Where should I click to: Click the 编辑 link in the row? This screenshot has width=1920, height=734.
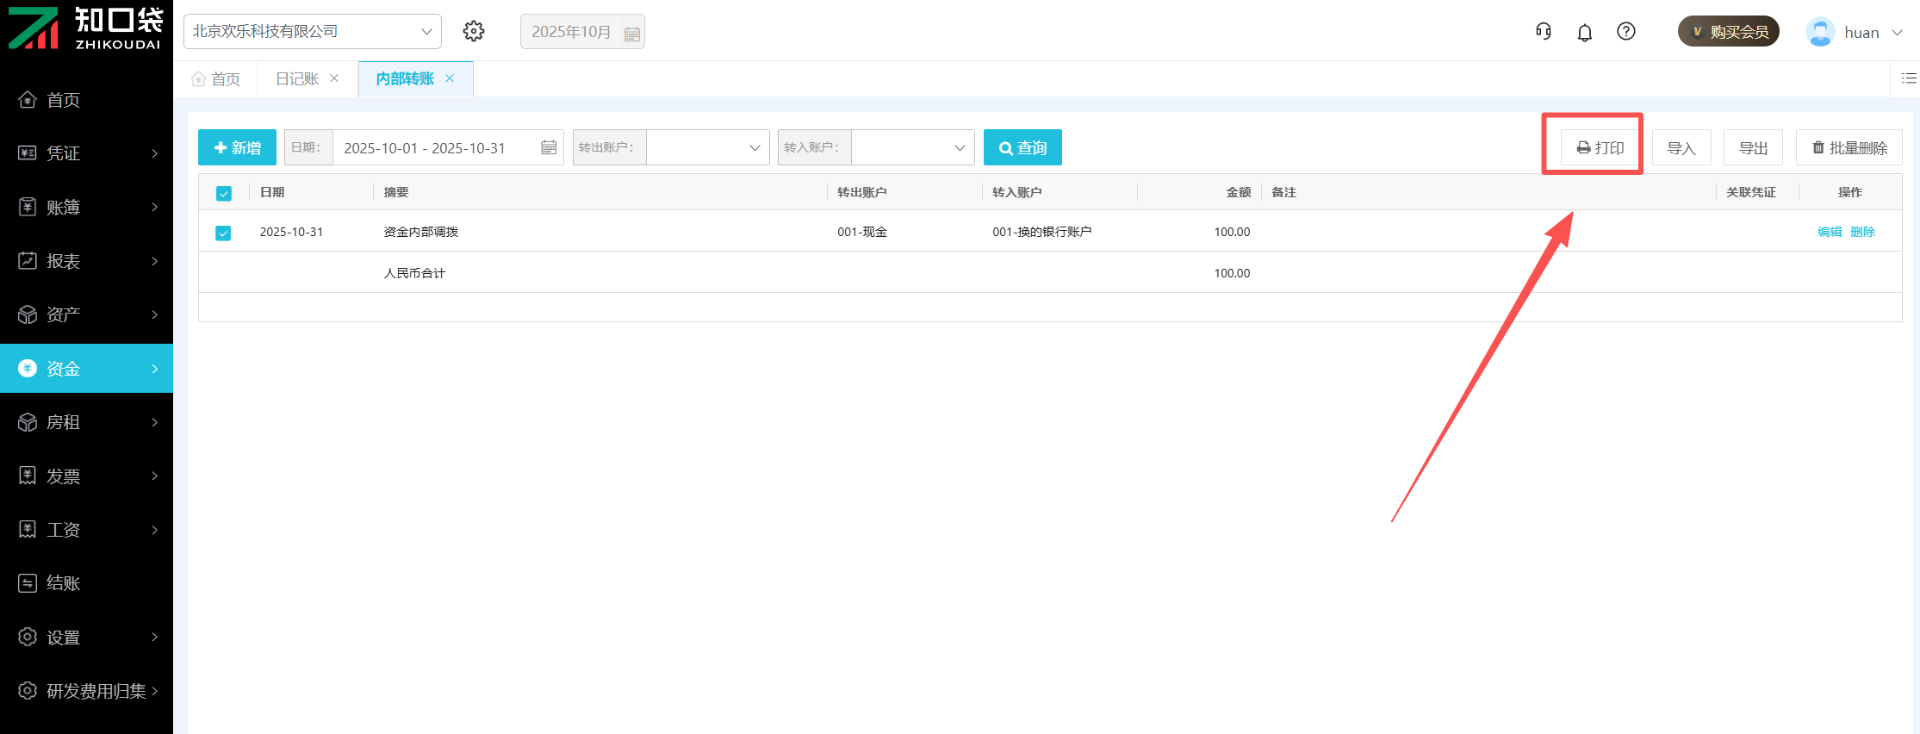(1829, 232)
